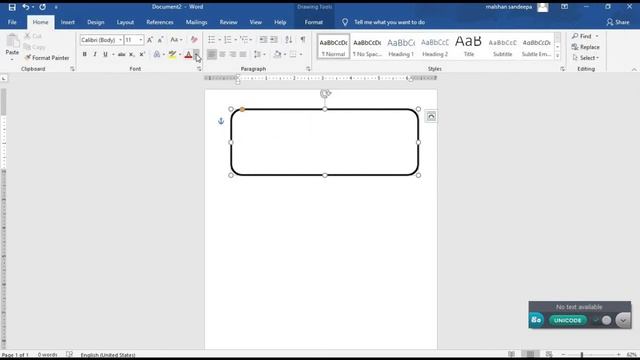Increase paragraph indent

point(274,40)
